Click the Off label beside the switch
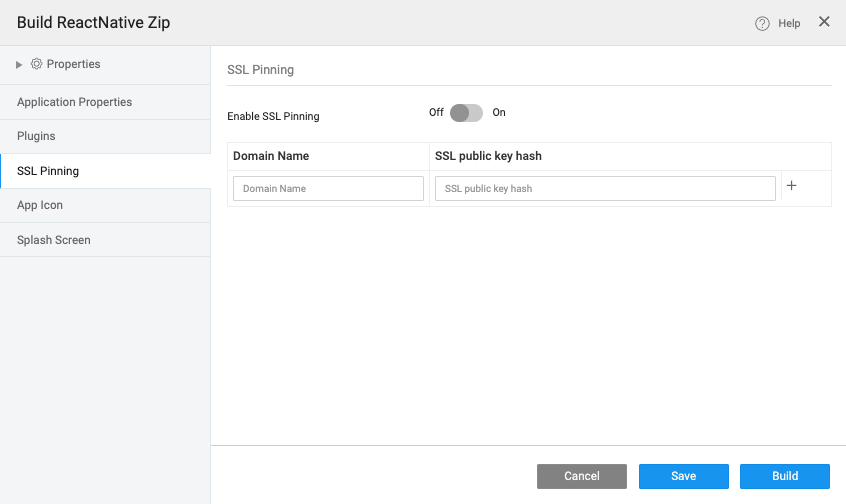The width and height of the screenshot is (846, 504). [436, 113]
